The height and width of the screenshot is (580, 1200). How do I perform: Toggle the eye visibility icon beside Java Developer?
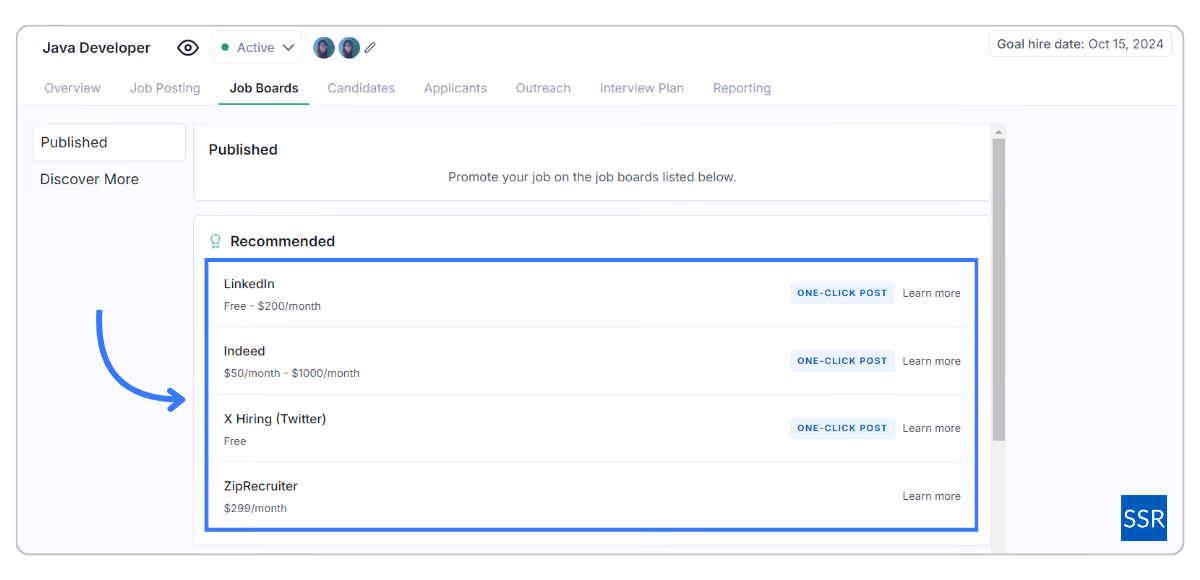pyautogui.click(x=188, y=48)
